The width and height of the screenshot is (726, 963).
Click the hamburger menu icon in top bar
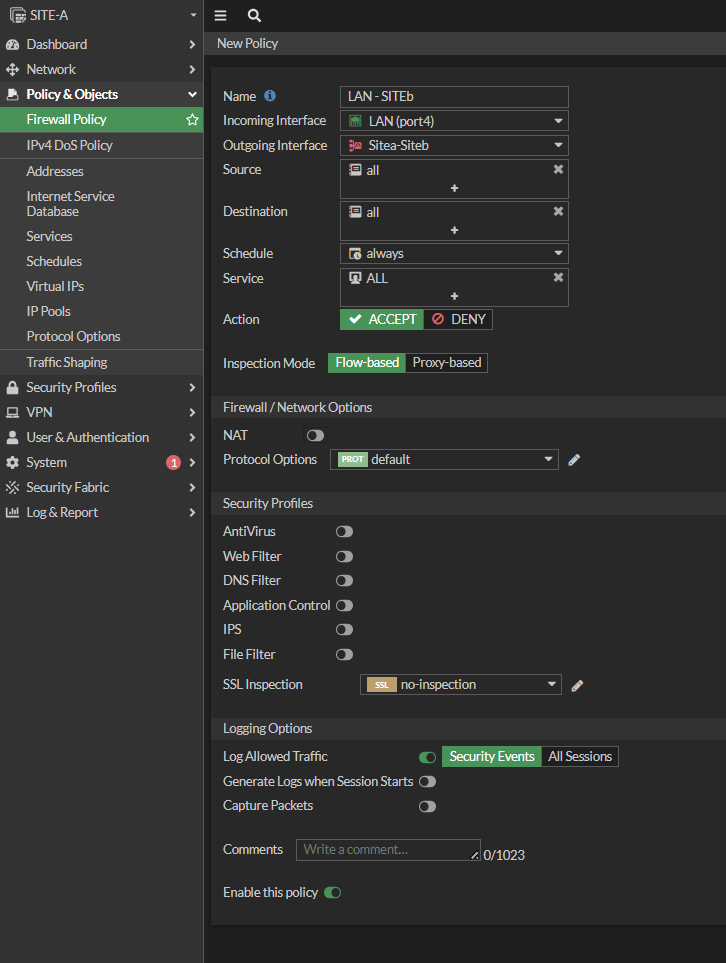[220, 16]
